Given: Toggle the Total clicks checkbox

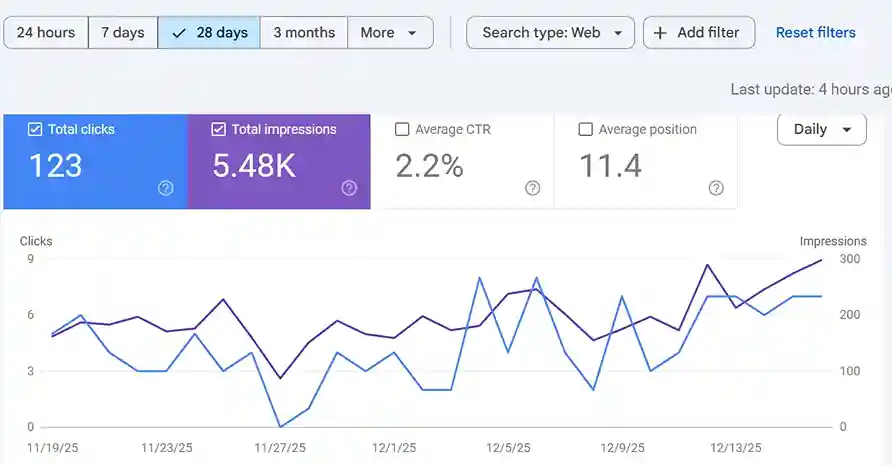Looking at the screenshot, I should pos(35,129).
